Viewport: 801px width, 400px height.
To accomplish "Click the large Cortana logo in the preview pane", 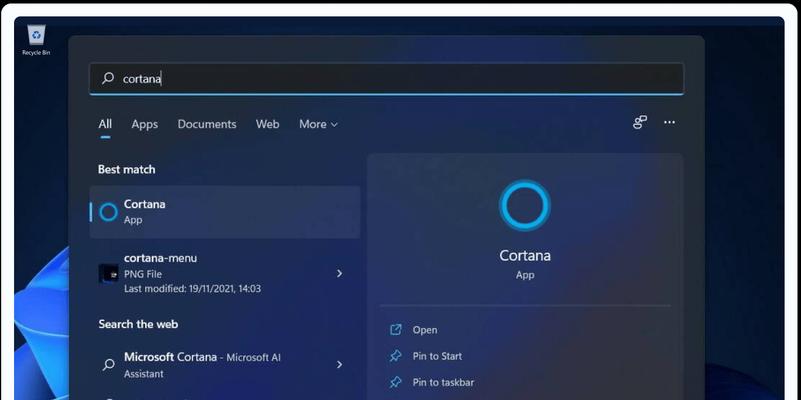I will (x=525, y=205).
